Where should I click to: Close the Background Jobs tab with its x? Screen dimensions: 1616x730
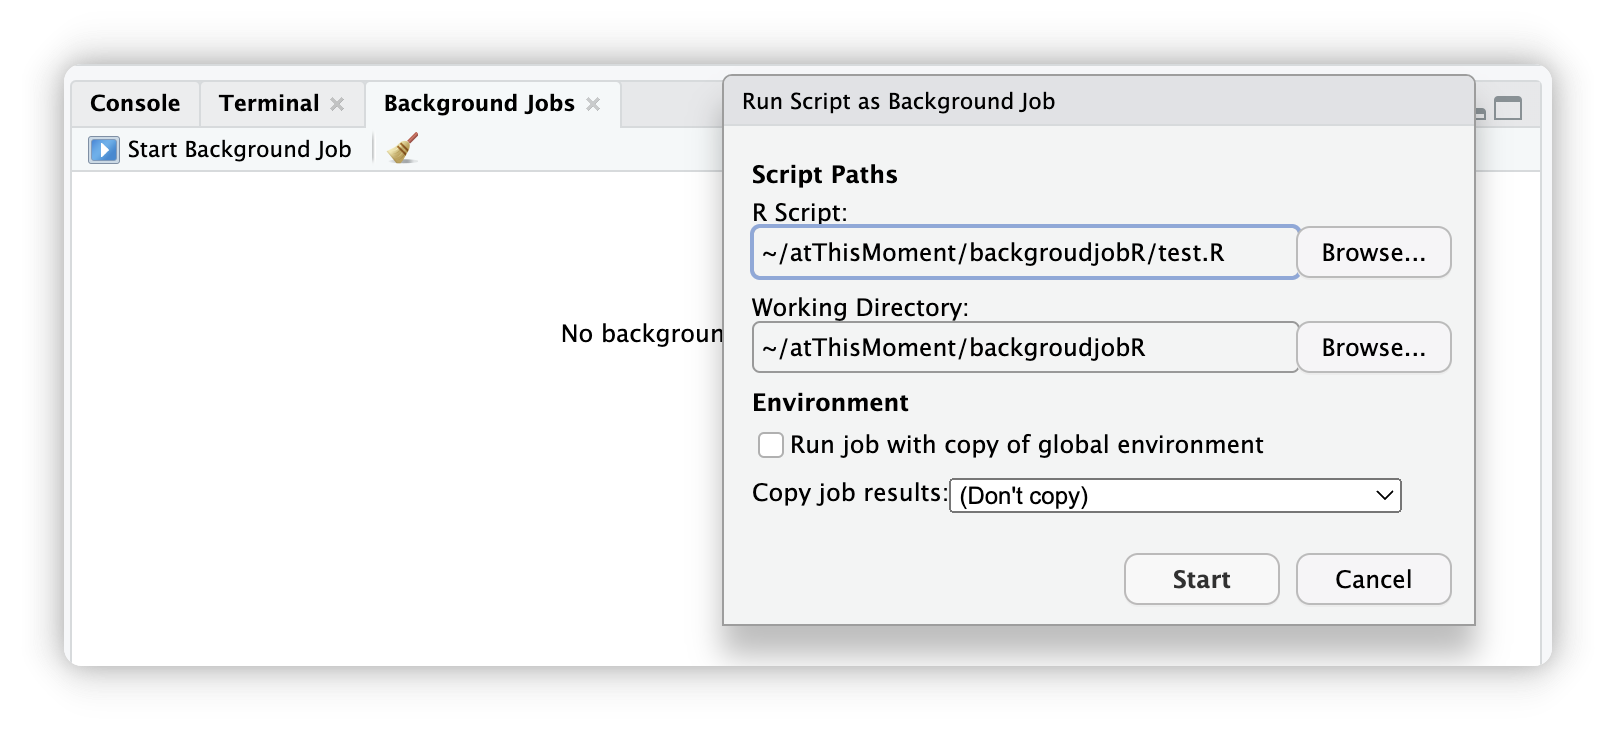point(593,104)
